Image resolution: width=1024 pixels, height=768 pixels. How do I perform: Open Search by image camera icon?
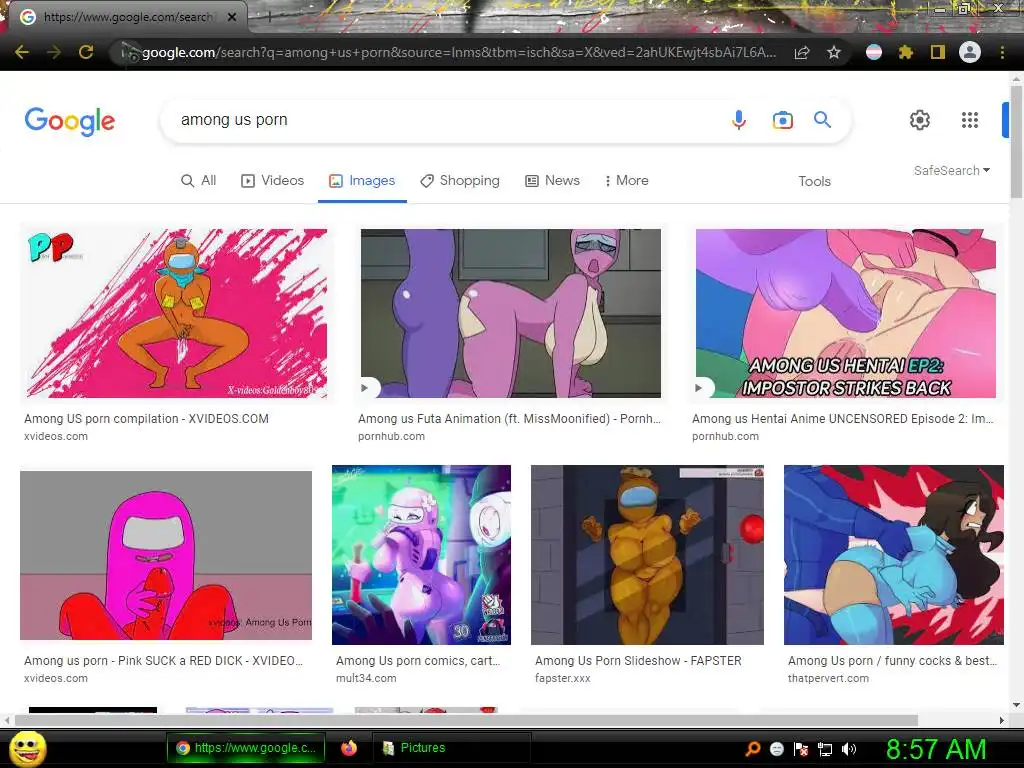(782, 120)
